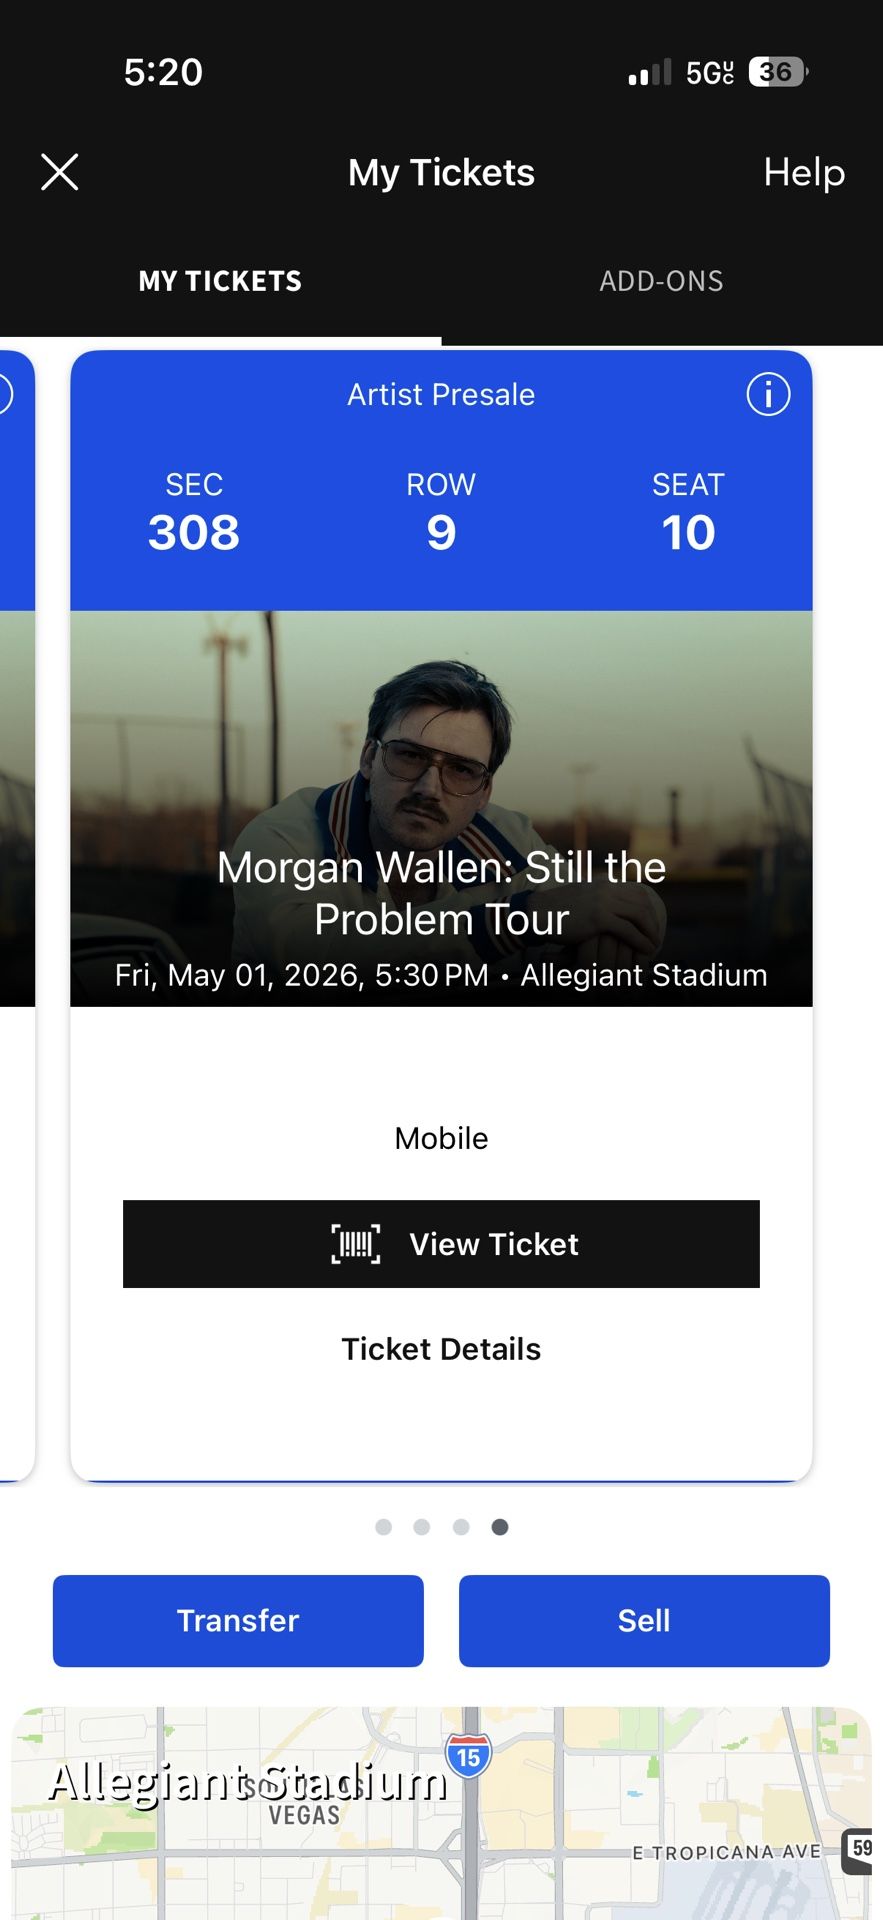
Task: Expand Ticket Details
Action: (441, 1348)
